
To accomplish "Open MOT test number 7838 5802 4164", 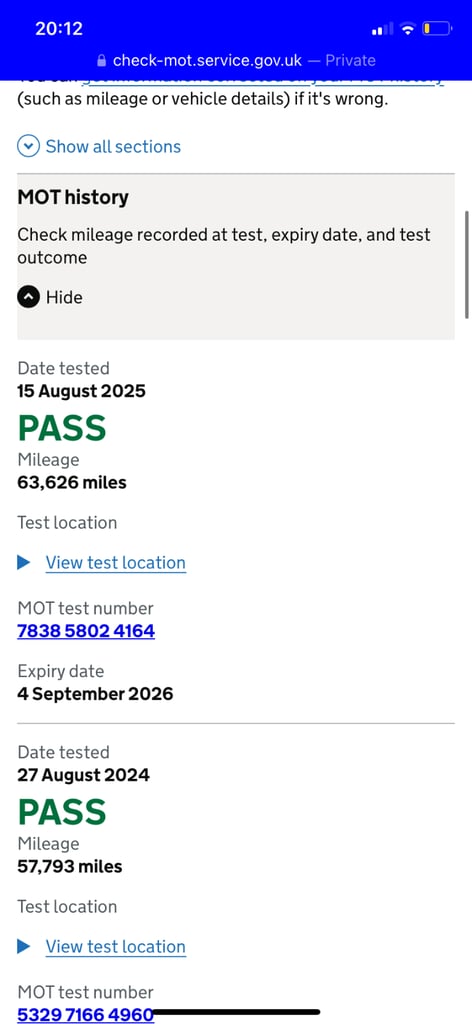I will click(86, 631).
